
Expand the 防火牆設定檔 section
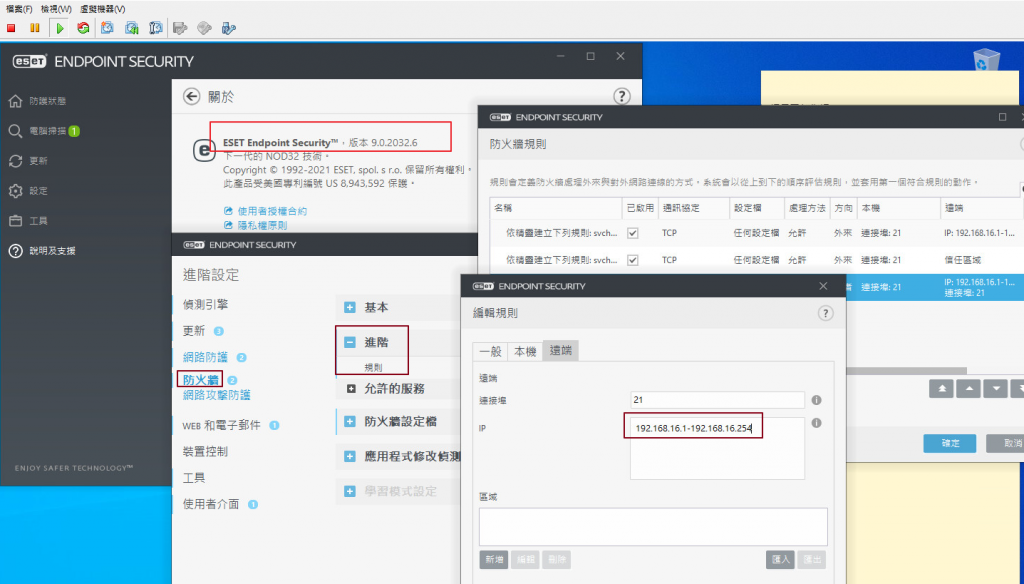tap(350, 421)
